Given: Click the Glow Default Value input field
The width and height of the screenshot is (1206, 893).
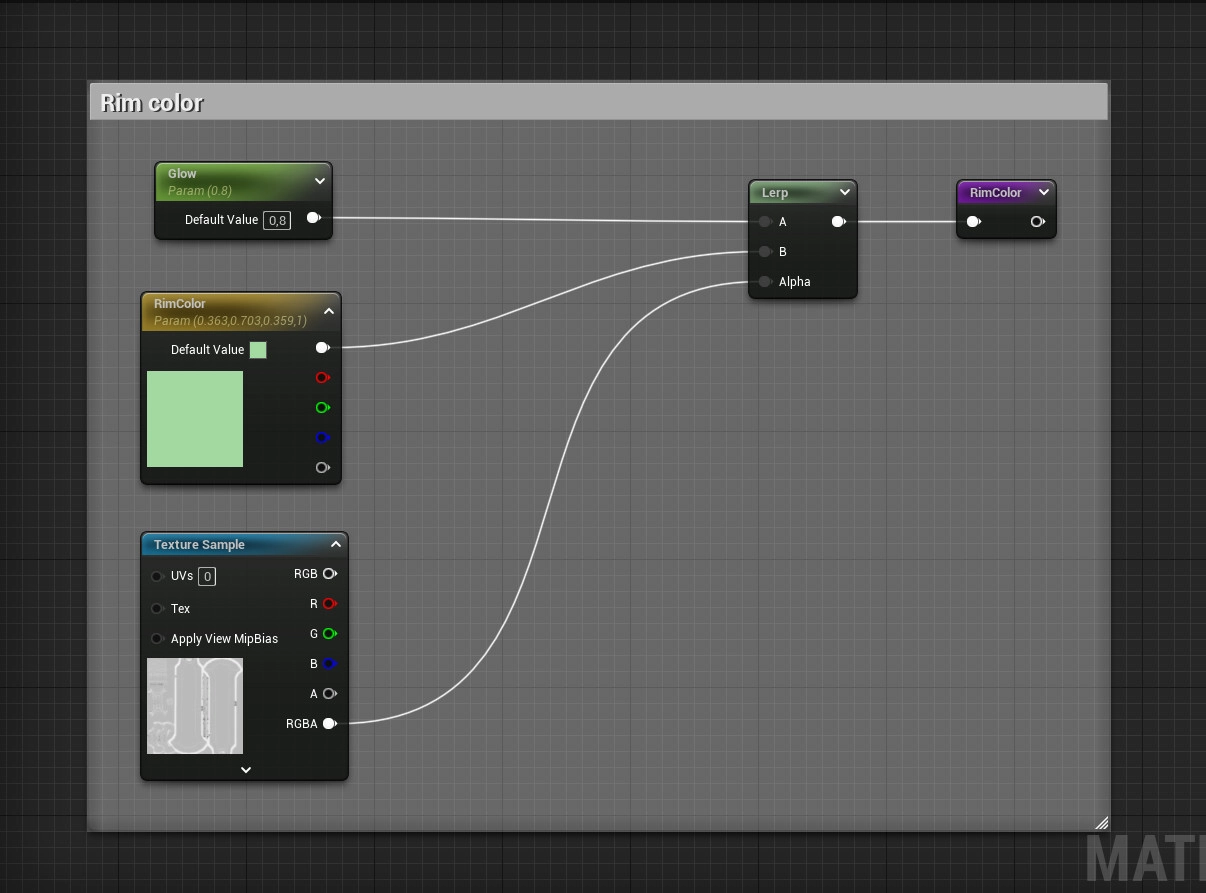Looking at the screenshot, I should click(x=277, y=220).
